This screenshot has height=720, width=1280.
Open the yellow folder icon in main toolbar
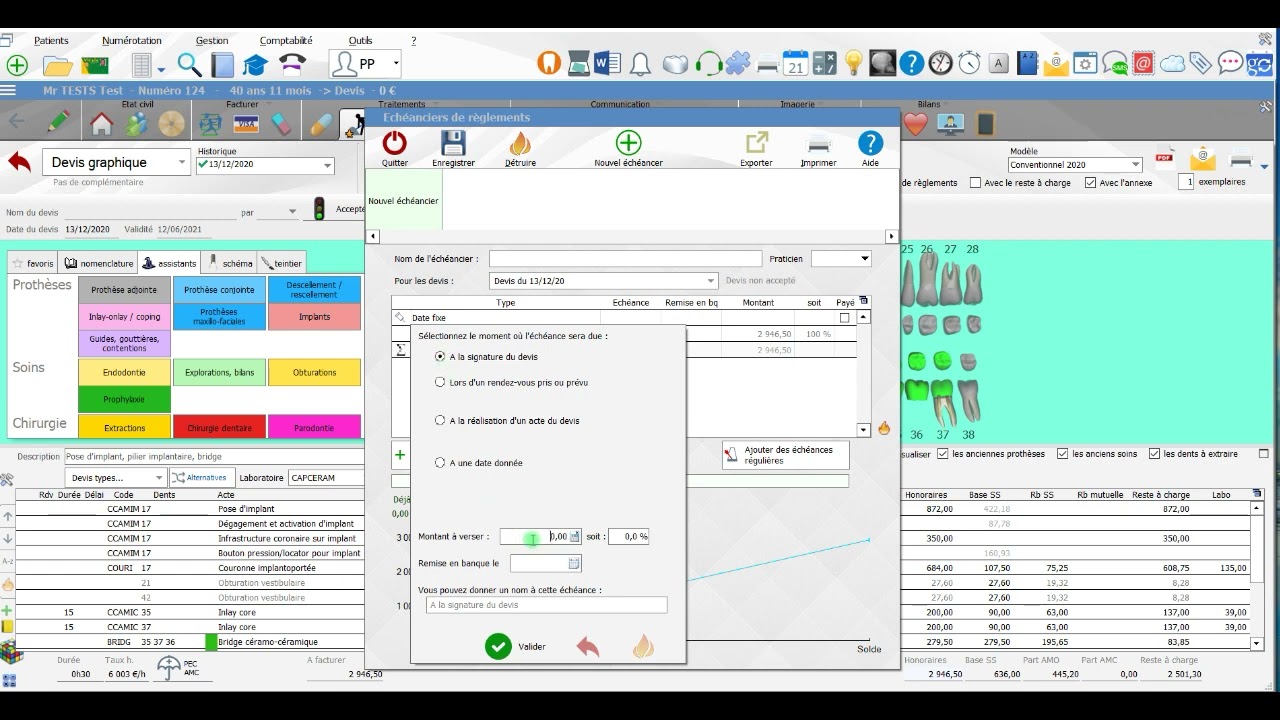[x=57, y=66]
